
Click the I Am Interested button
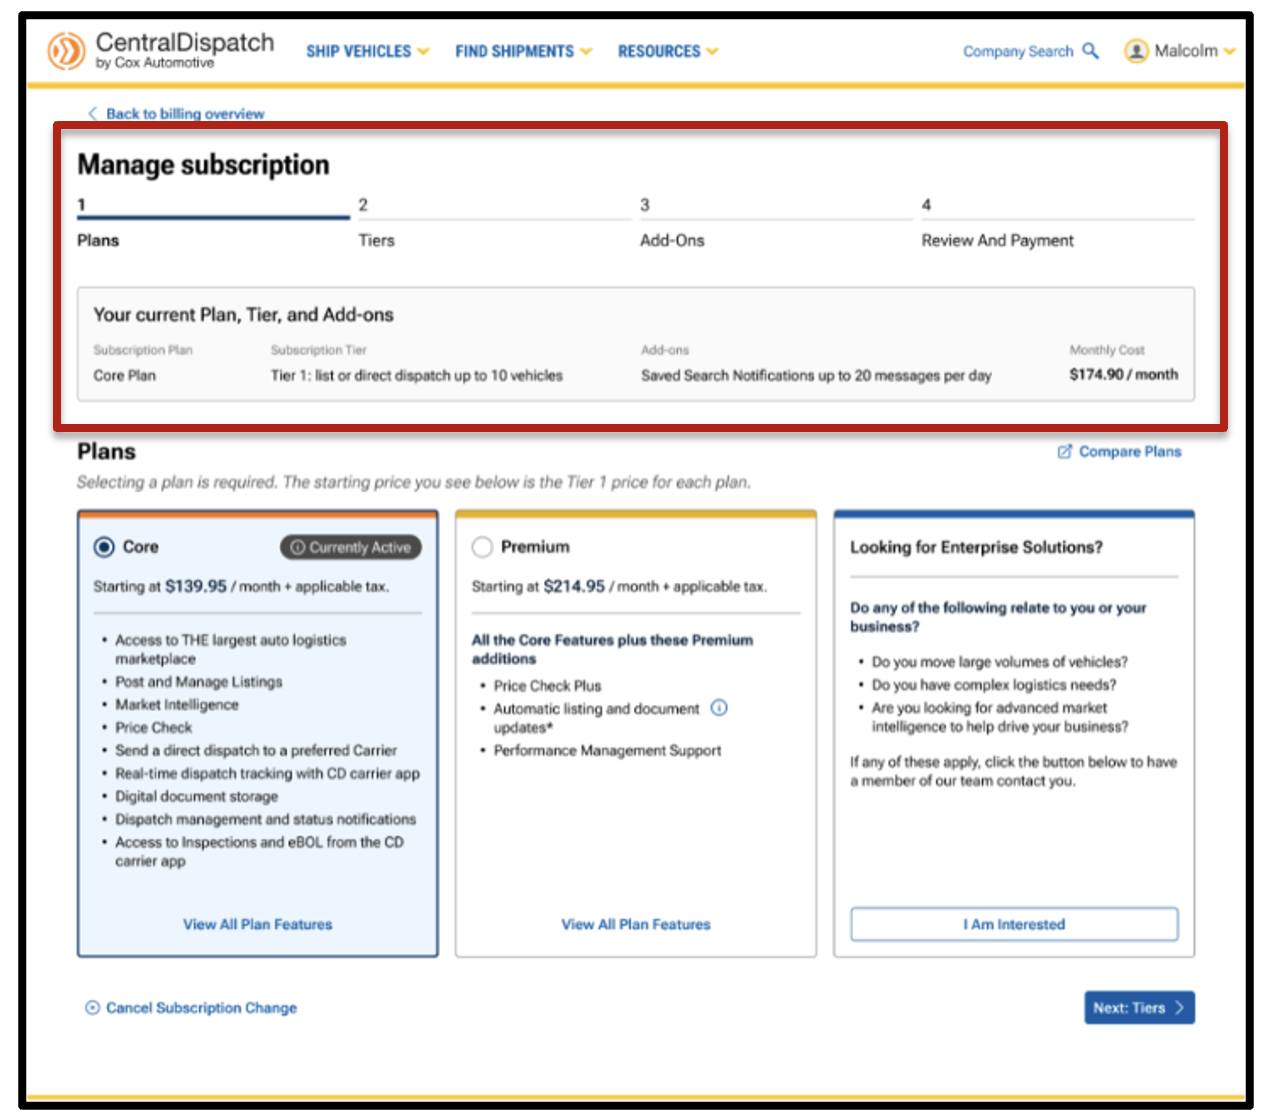[1014, 924]
